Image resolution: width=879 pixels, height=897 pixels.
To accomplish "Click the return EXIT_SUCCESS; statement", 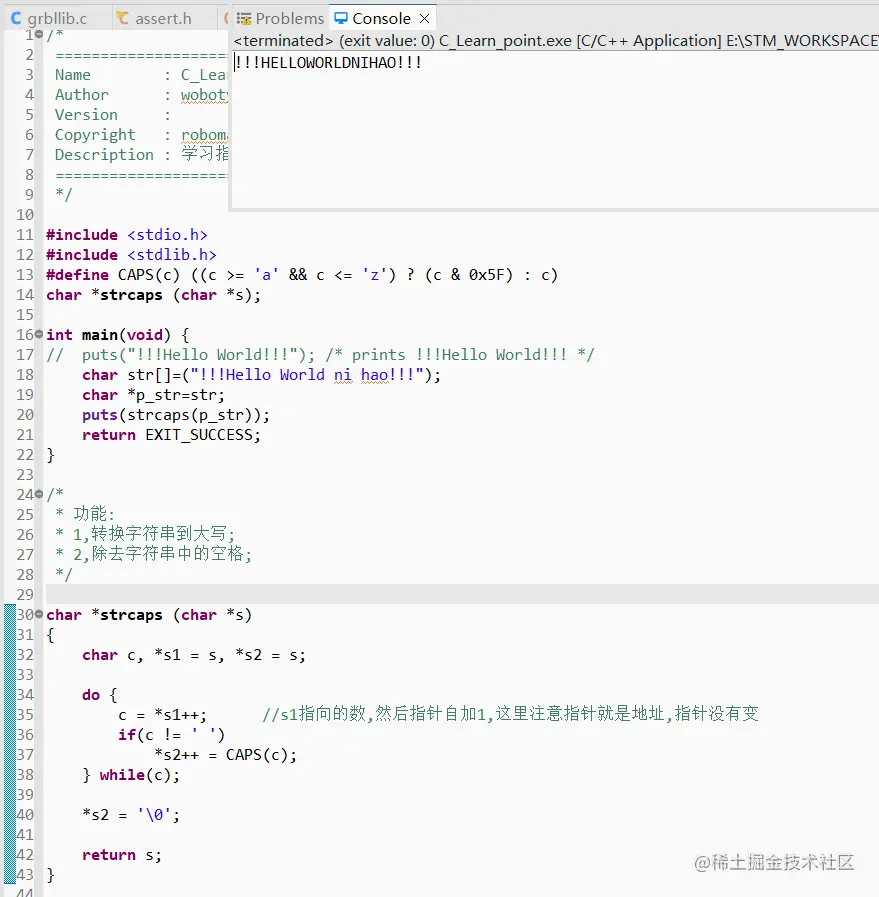I will coord(171,435).
